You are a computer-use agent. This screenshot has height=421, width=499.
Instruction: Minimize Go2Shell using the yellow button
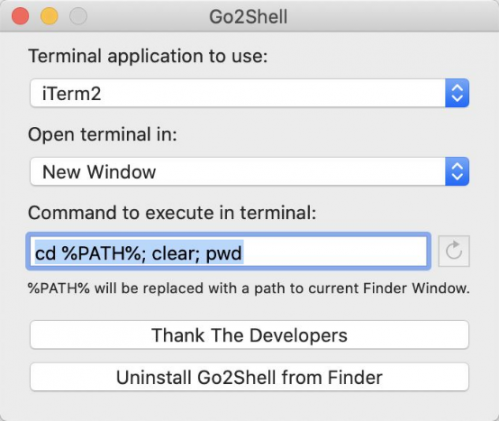click(x=49, y=16)
